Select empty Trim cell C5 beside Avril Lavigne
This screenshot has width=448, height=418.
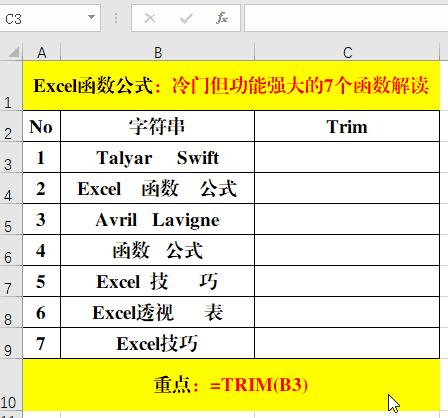[347, 219]
